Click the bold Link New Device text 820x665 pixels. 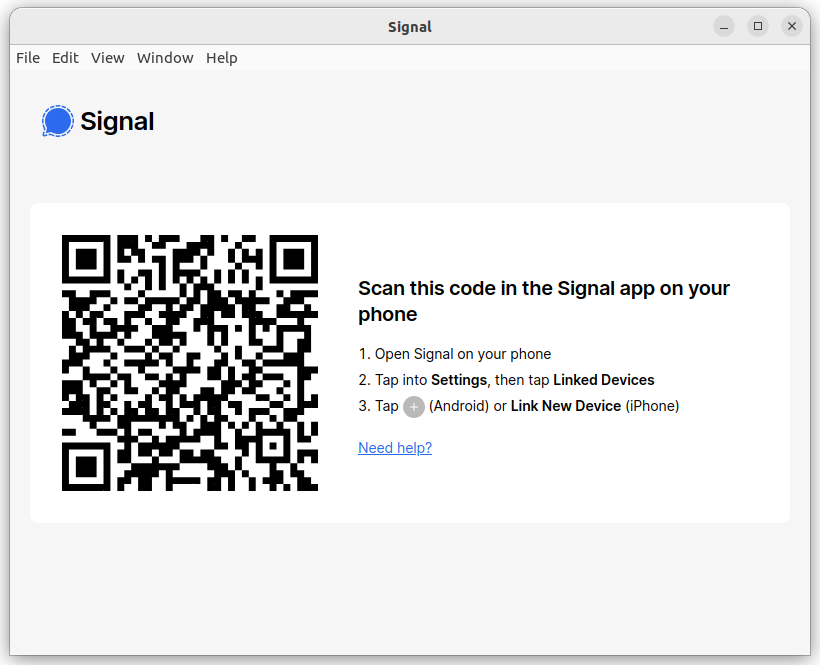pos(566,406)
